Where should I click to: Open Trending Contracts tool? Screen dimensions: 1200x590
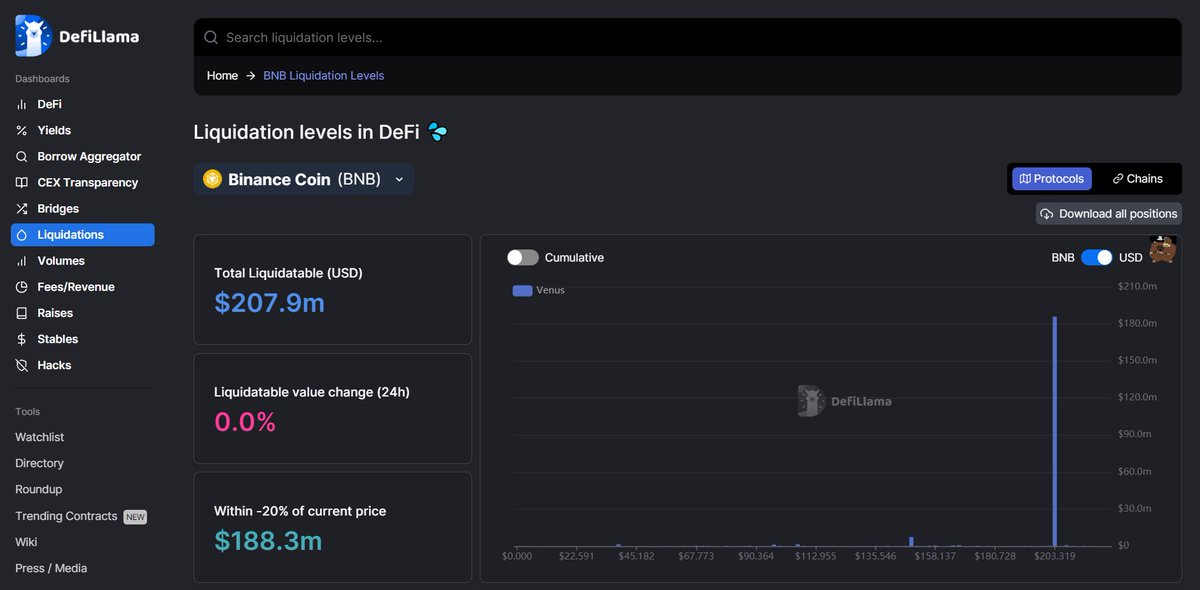66,517
